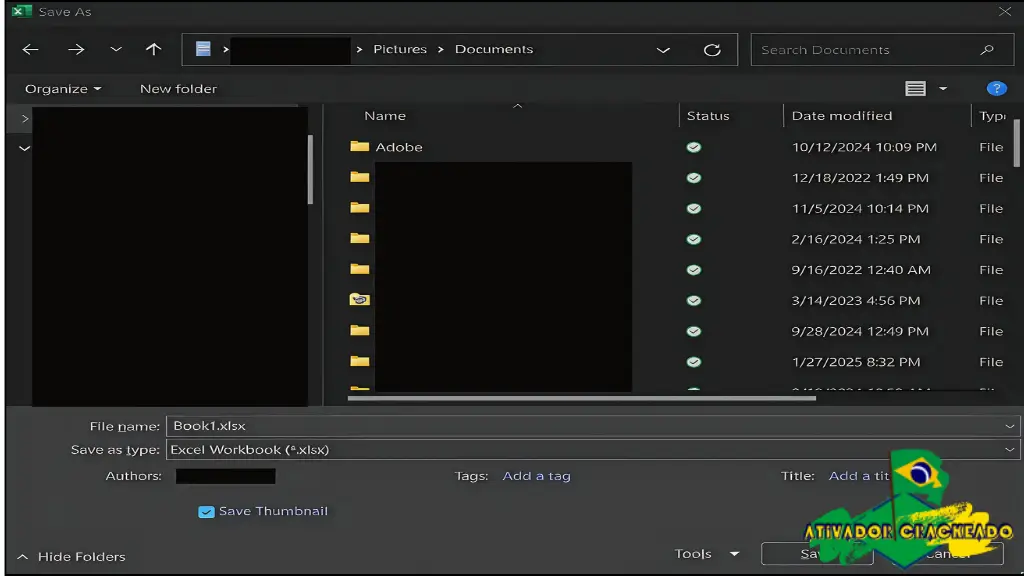Click sync status icon for 11/5/2024 row

(694, 208)
